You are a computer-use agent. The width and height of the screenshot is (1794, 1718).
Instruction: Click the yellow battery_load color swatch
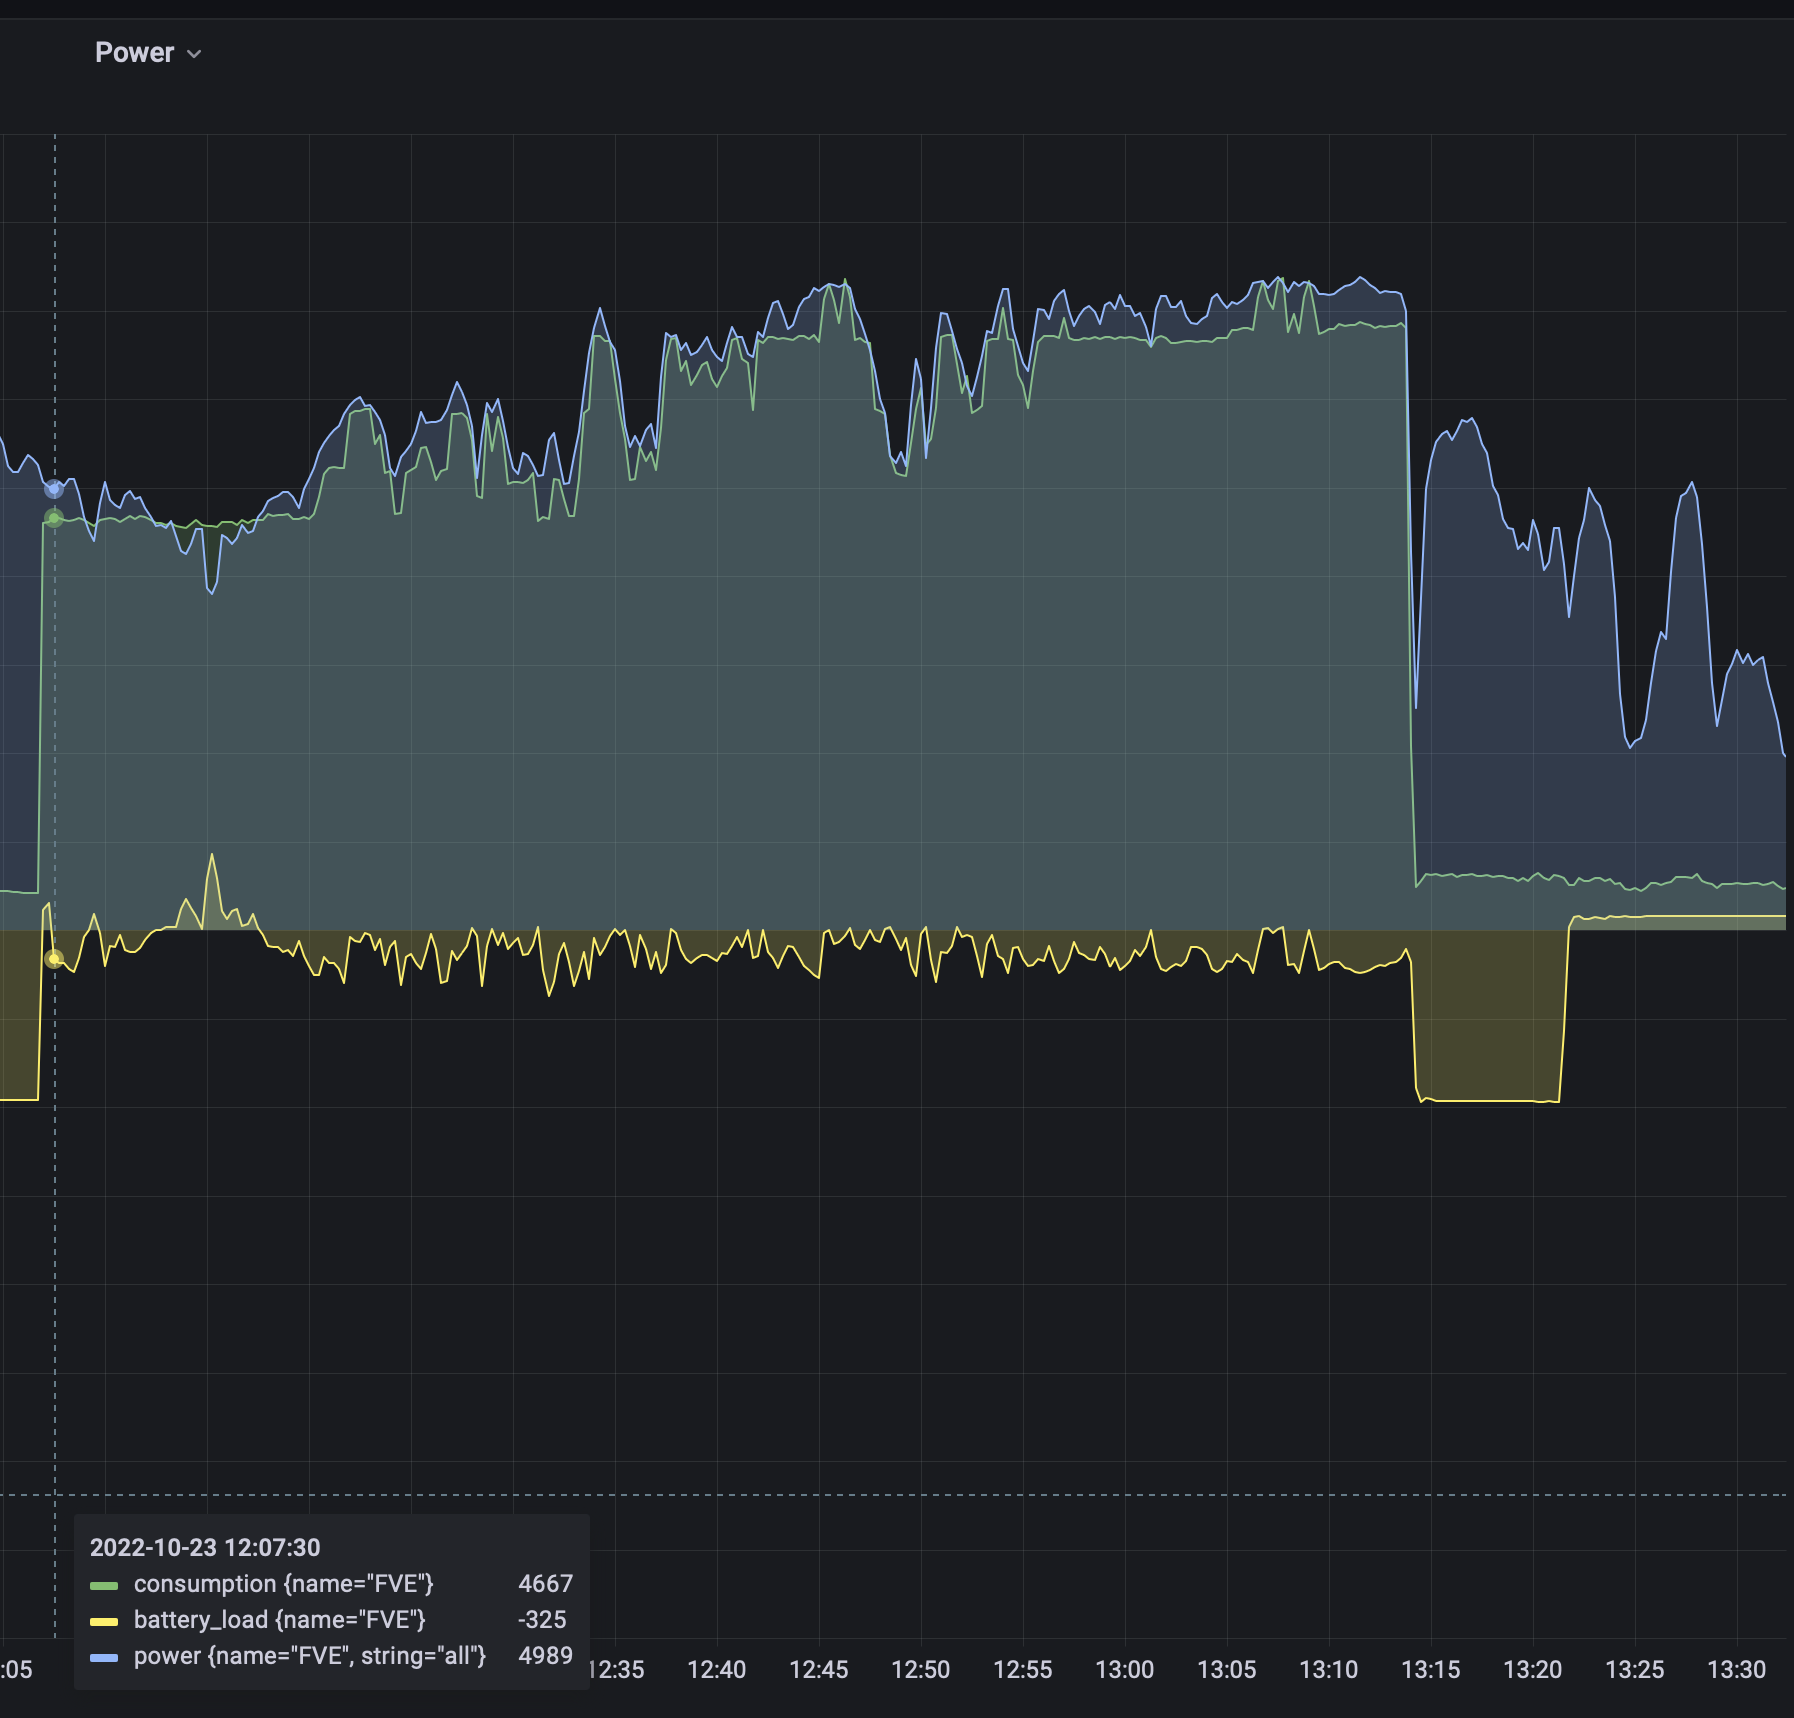104,1622
